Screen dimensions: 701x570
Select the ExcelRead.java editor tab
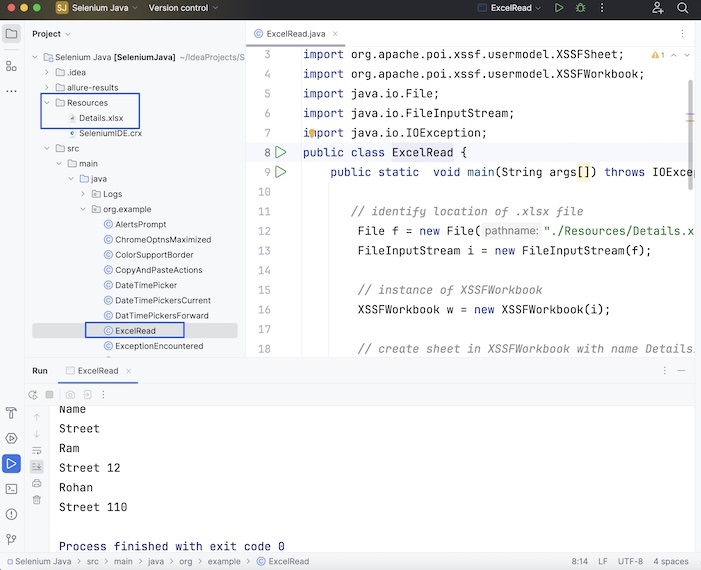pyautogui.click(x=295, y=33)
